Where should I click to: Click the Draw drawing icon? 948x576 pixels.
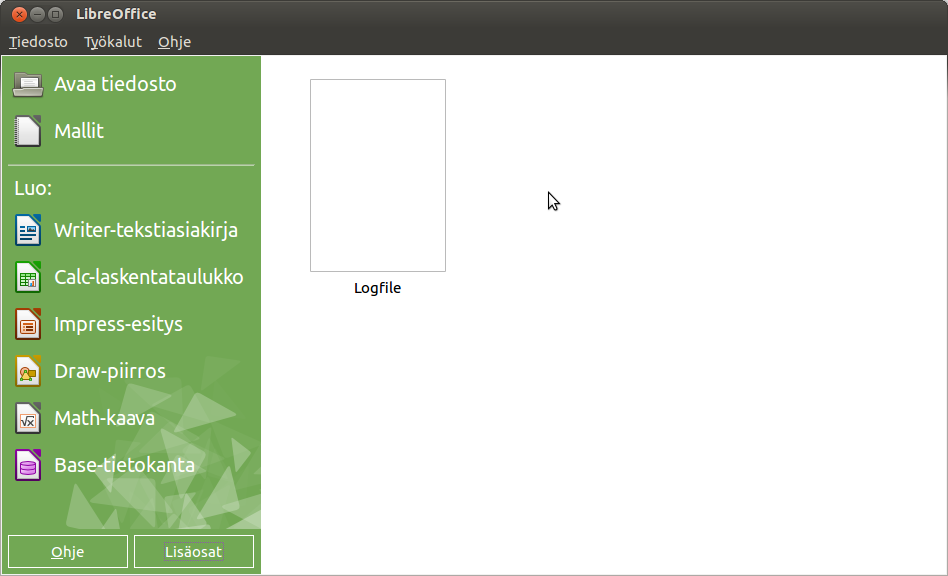tap(28, 371)
